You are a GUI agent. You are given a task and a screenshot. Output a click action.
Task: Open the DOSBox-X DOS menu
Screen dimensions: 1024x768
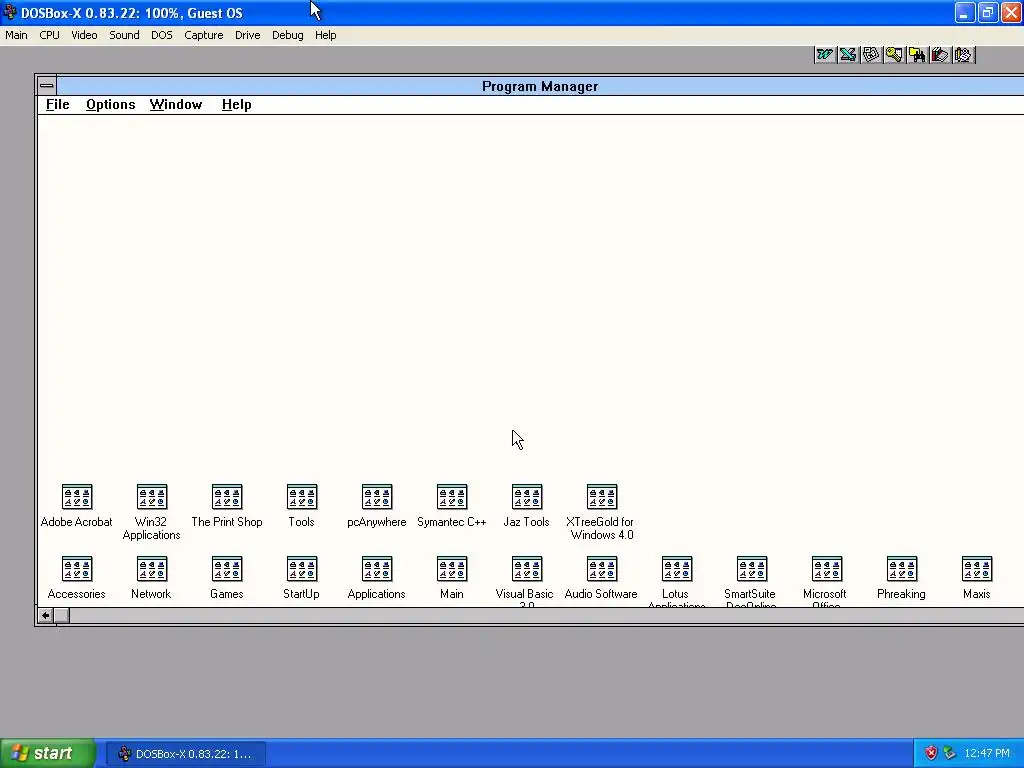click(162, 35)
